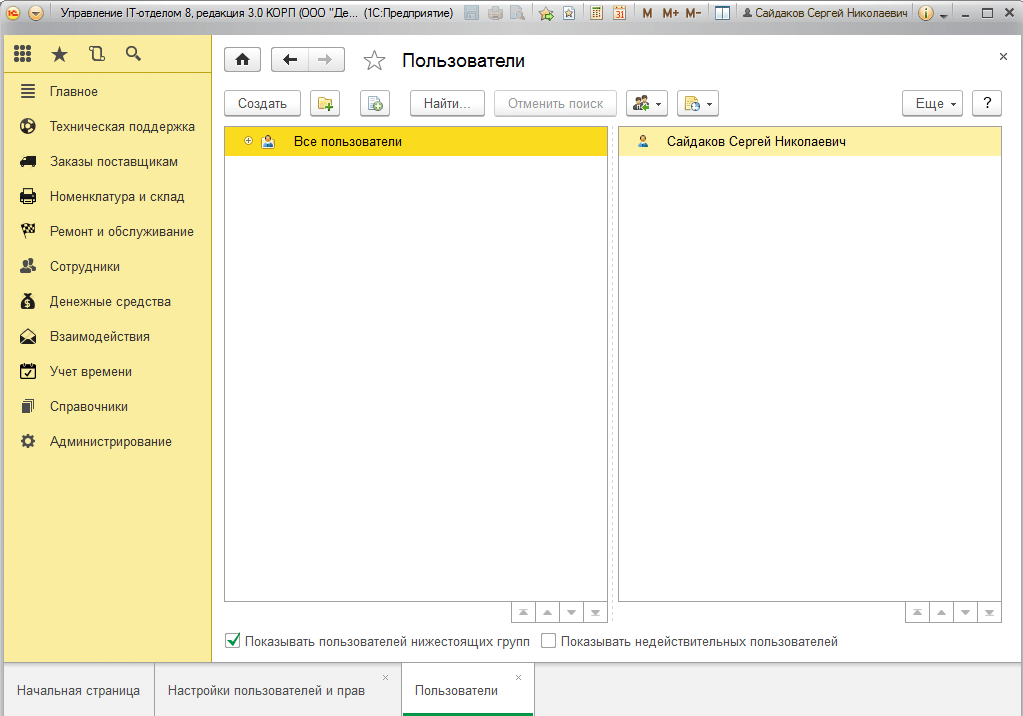Jump to first row in groups list
1023x716 pixels.
coord(523,612)
